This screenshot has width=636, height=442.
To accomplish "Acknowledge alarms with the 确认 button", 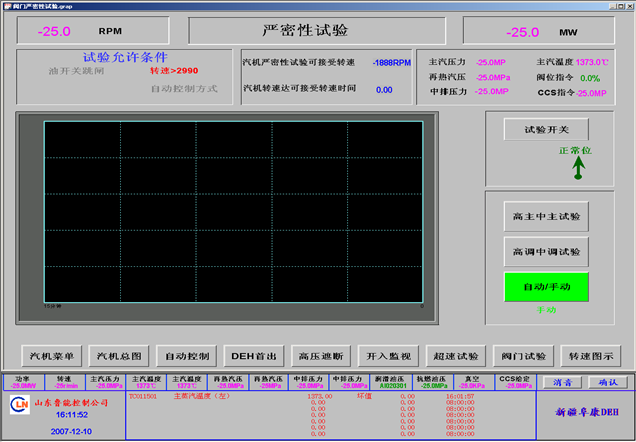I will [x=608, y=382].
